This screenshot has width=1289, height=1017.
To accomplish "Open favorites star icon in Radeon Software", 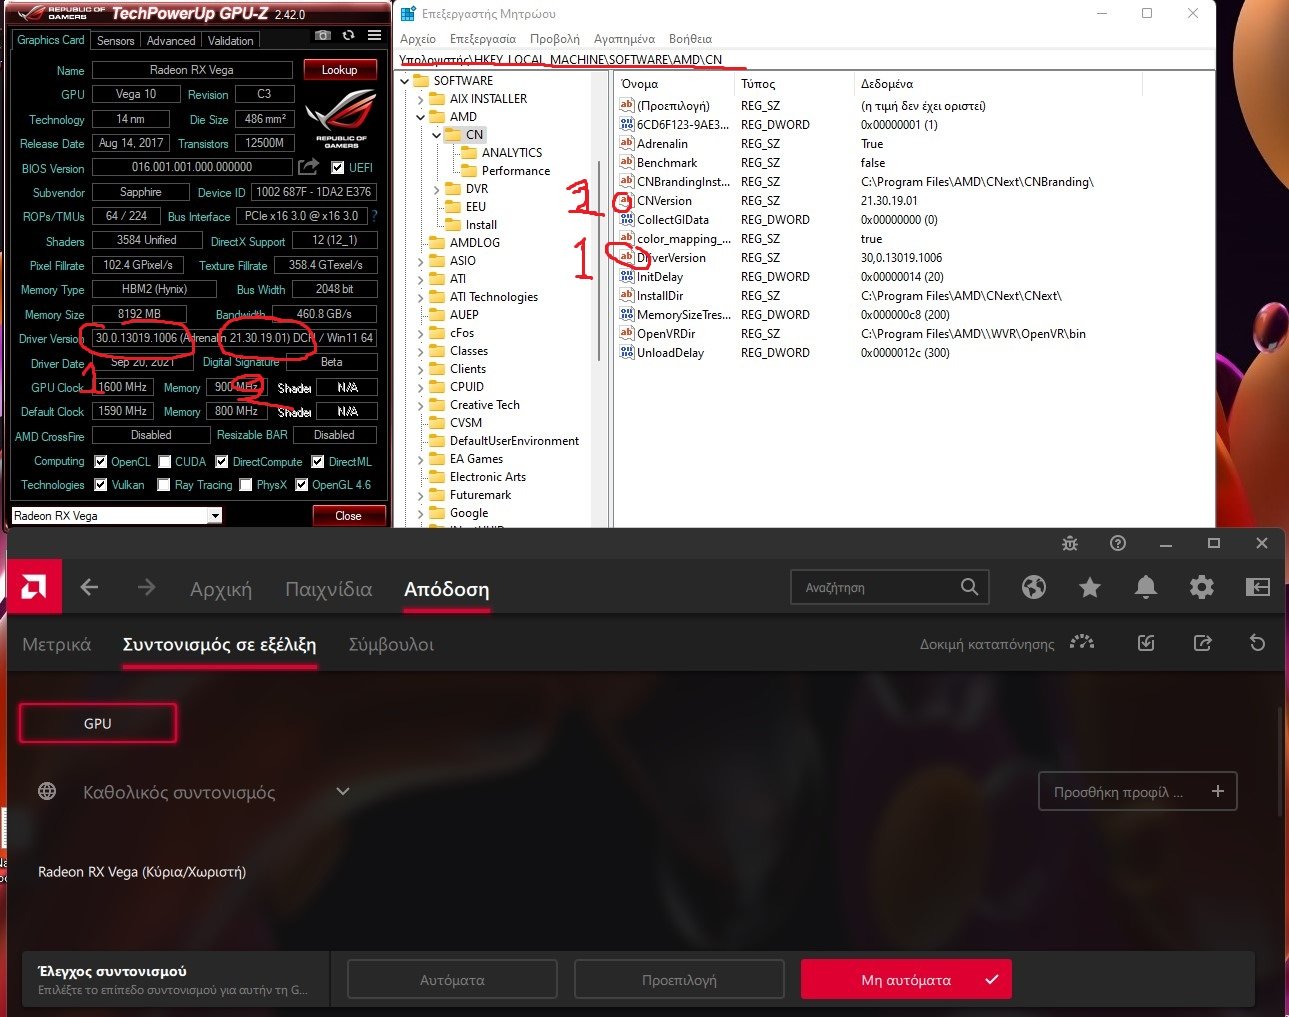I will coord(1090,587).
